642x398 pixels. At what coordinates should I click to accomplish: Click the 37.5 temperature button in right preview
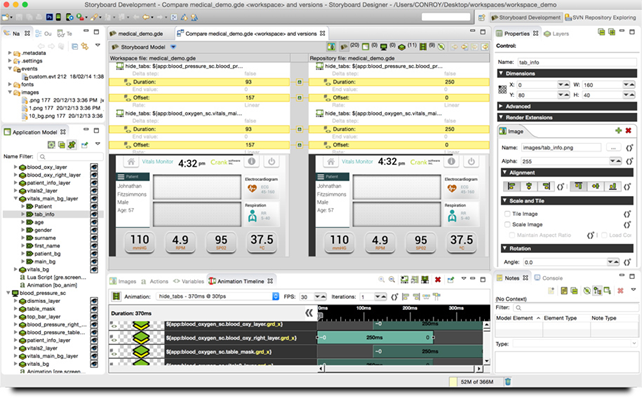[461, 242]
